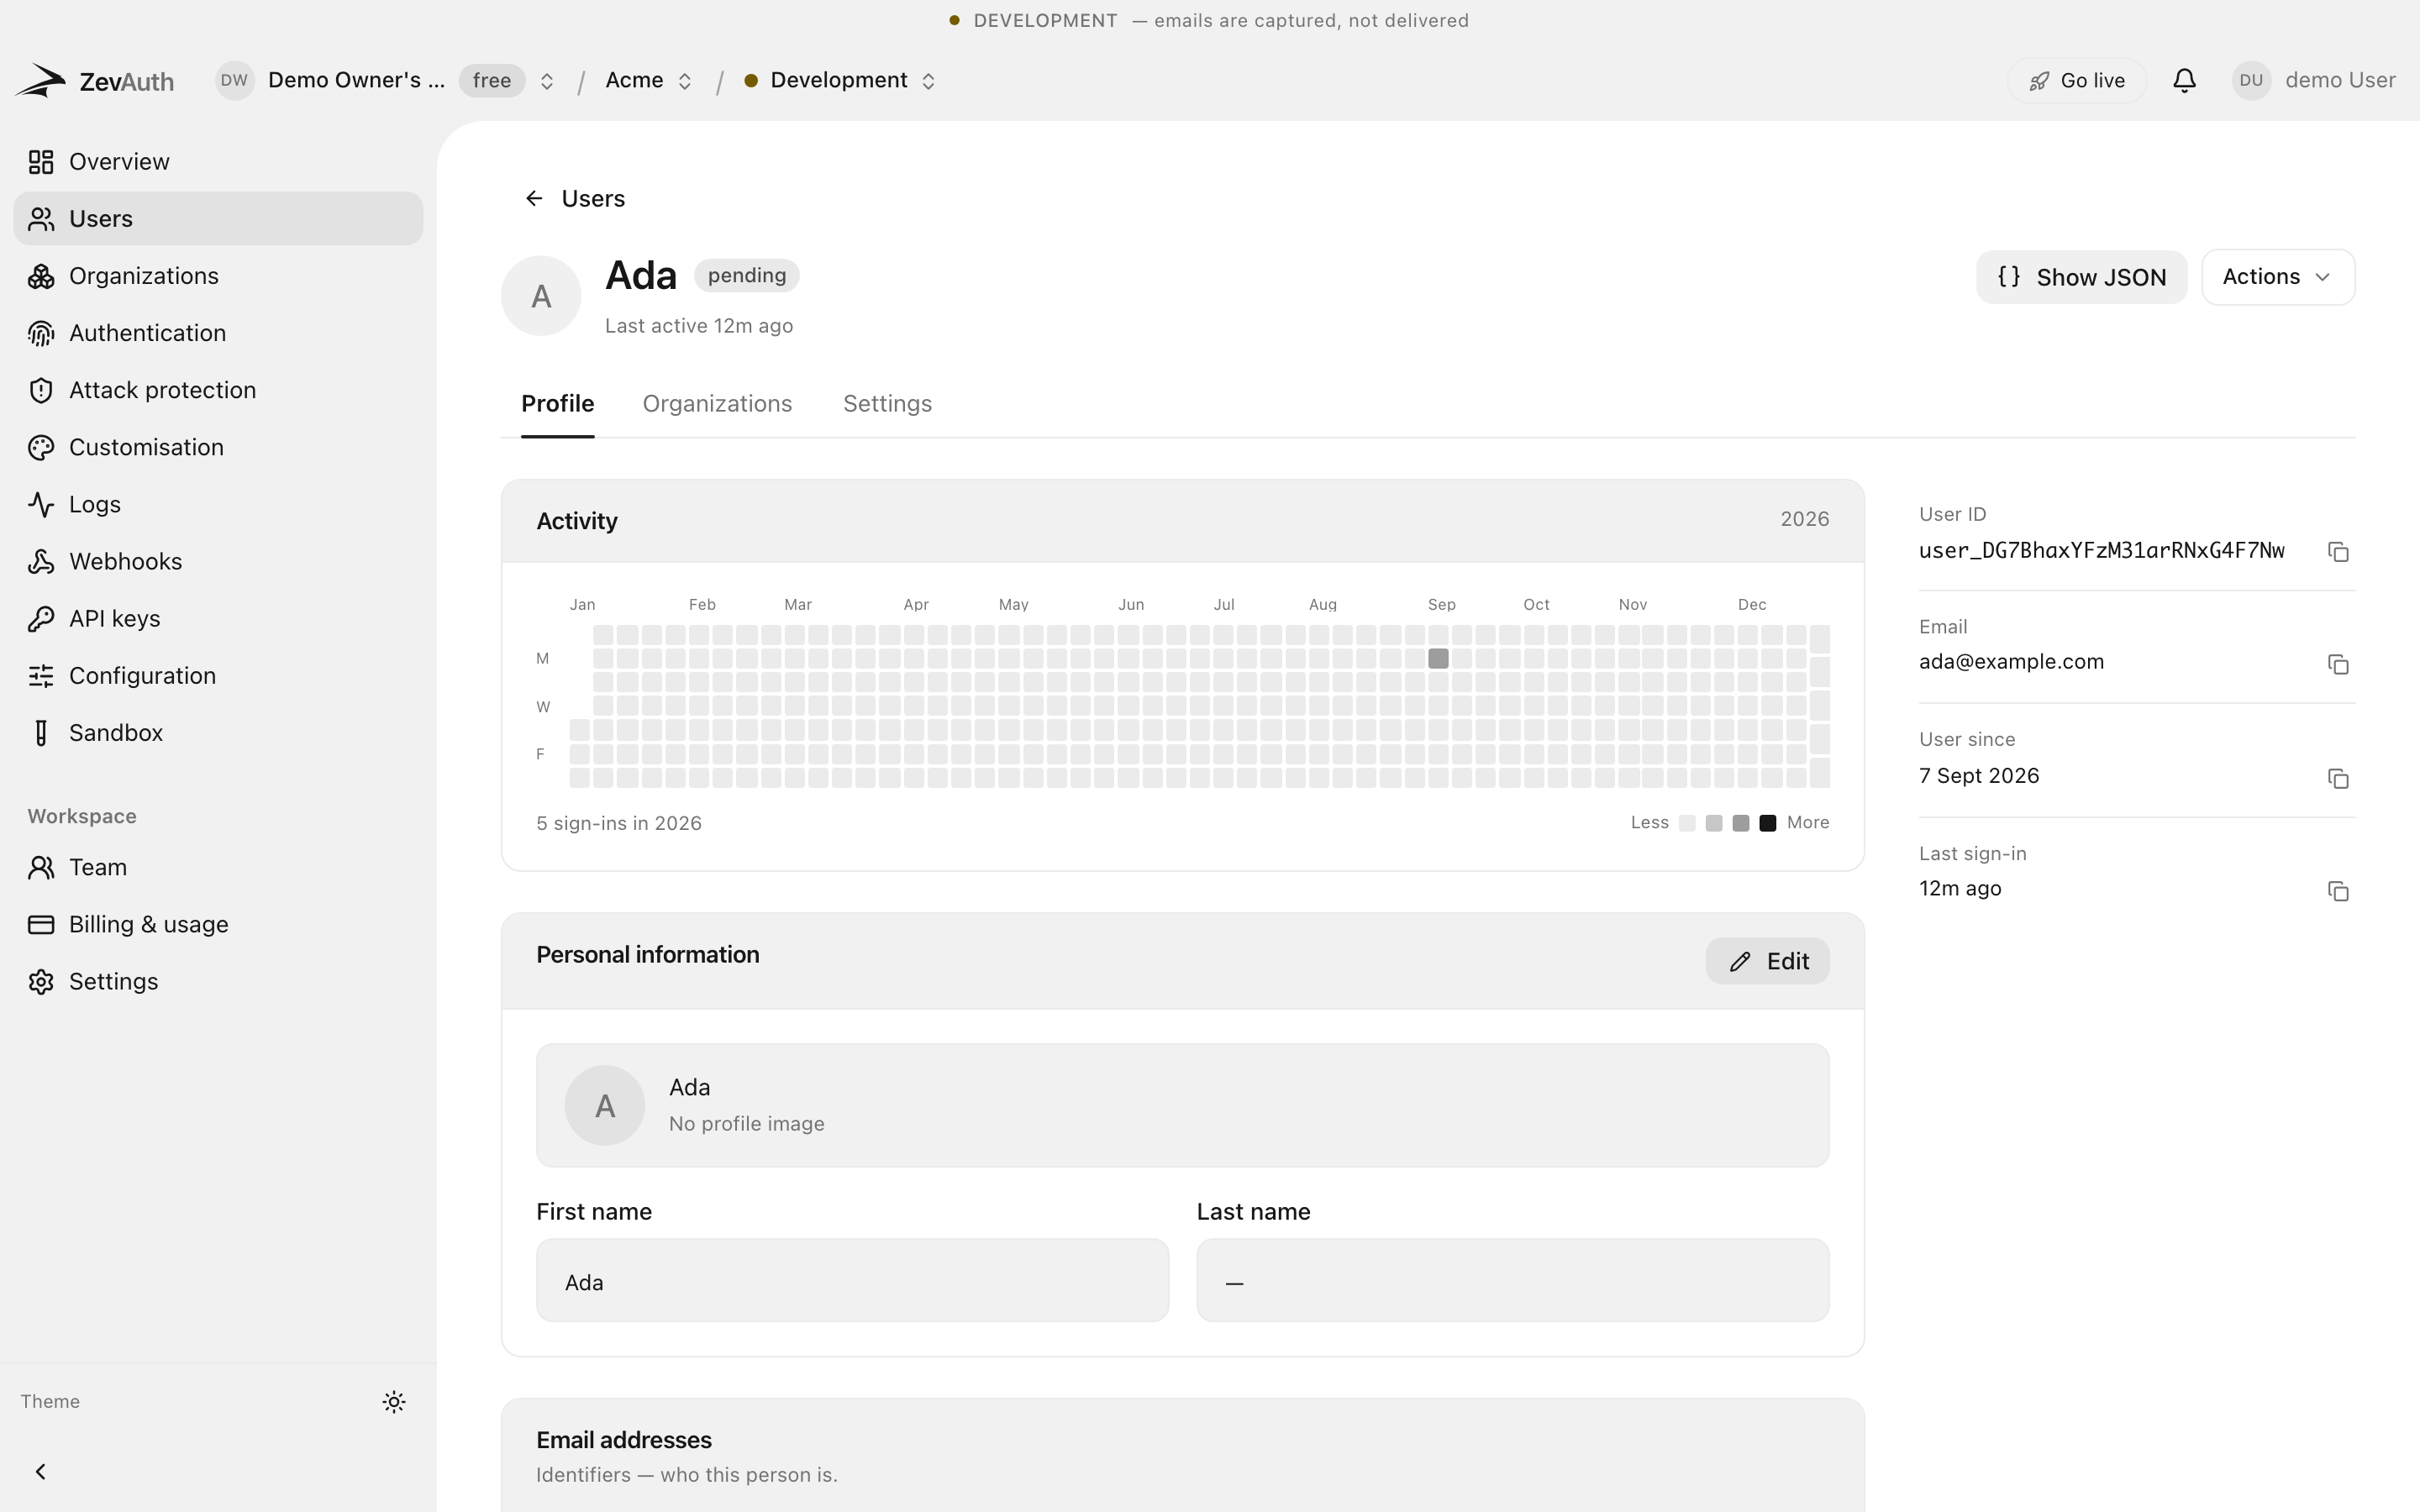Select Users in the sidebar
2420x1512 pixels.
tap(218, 218)
